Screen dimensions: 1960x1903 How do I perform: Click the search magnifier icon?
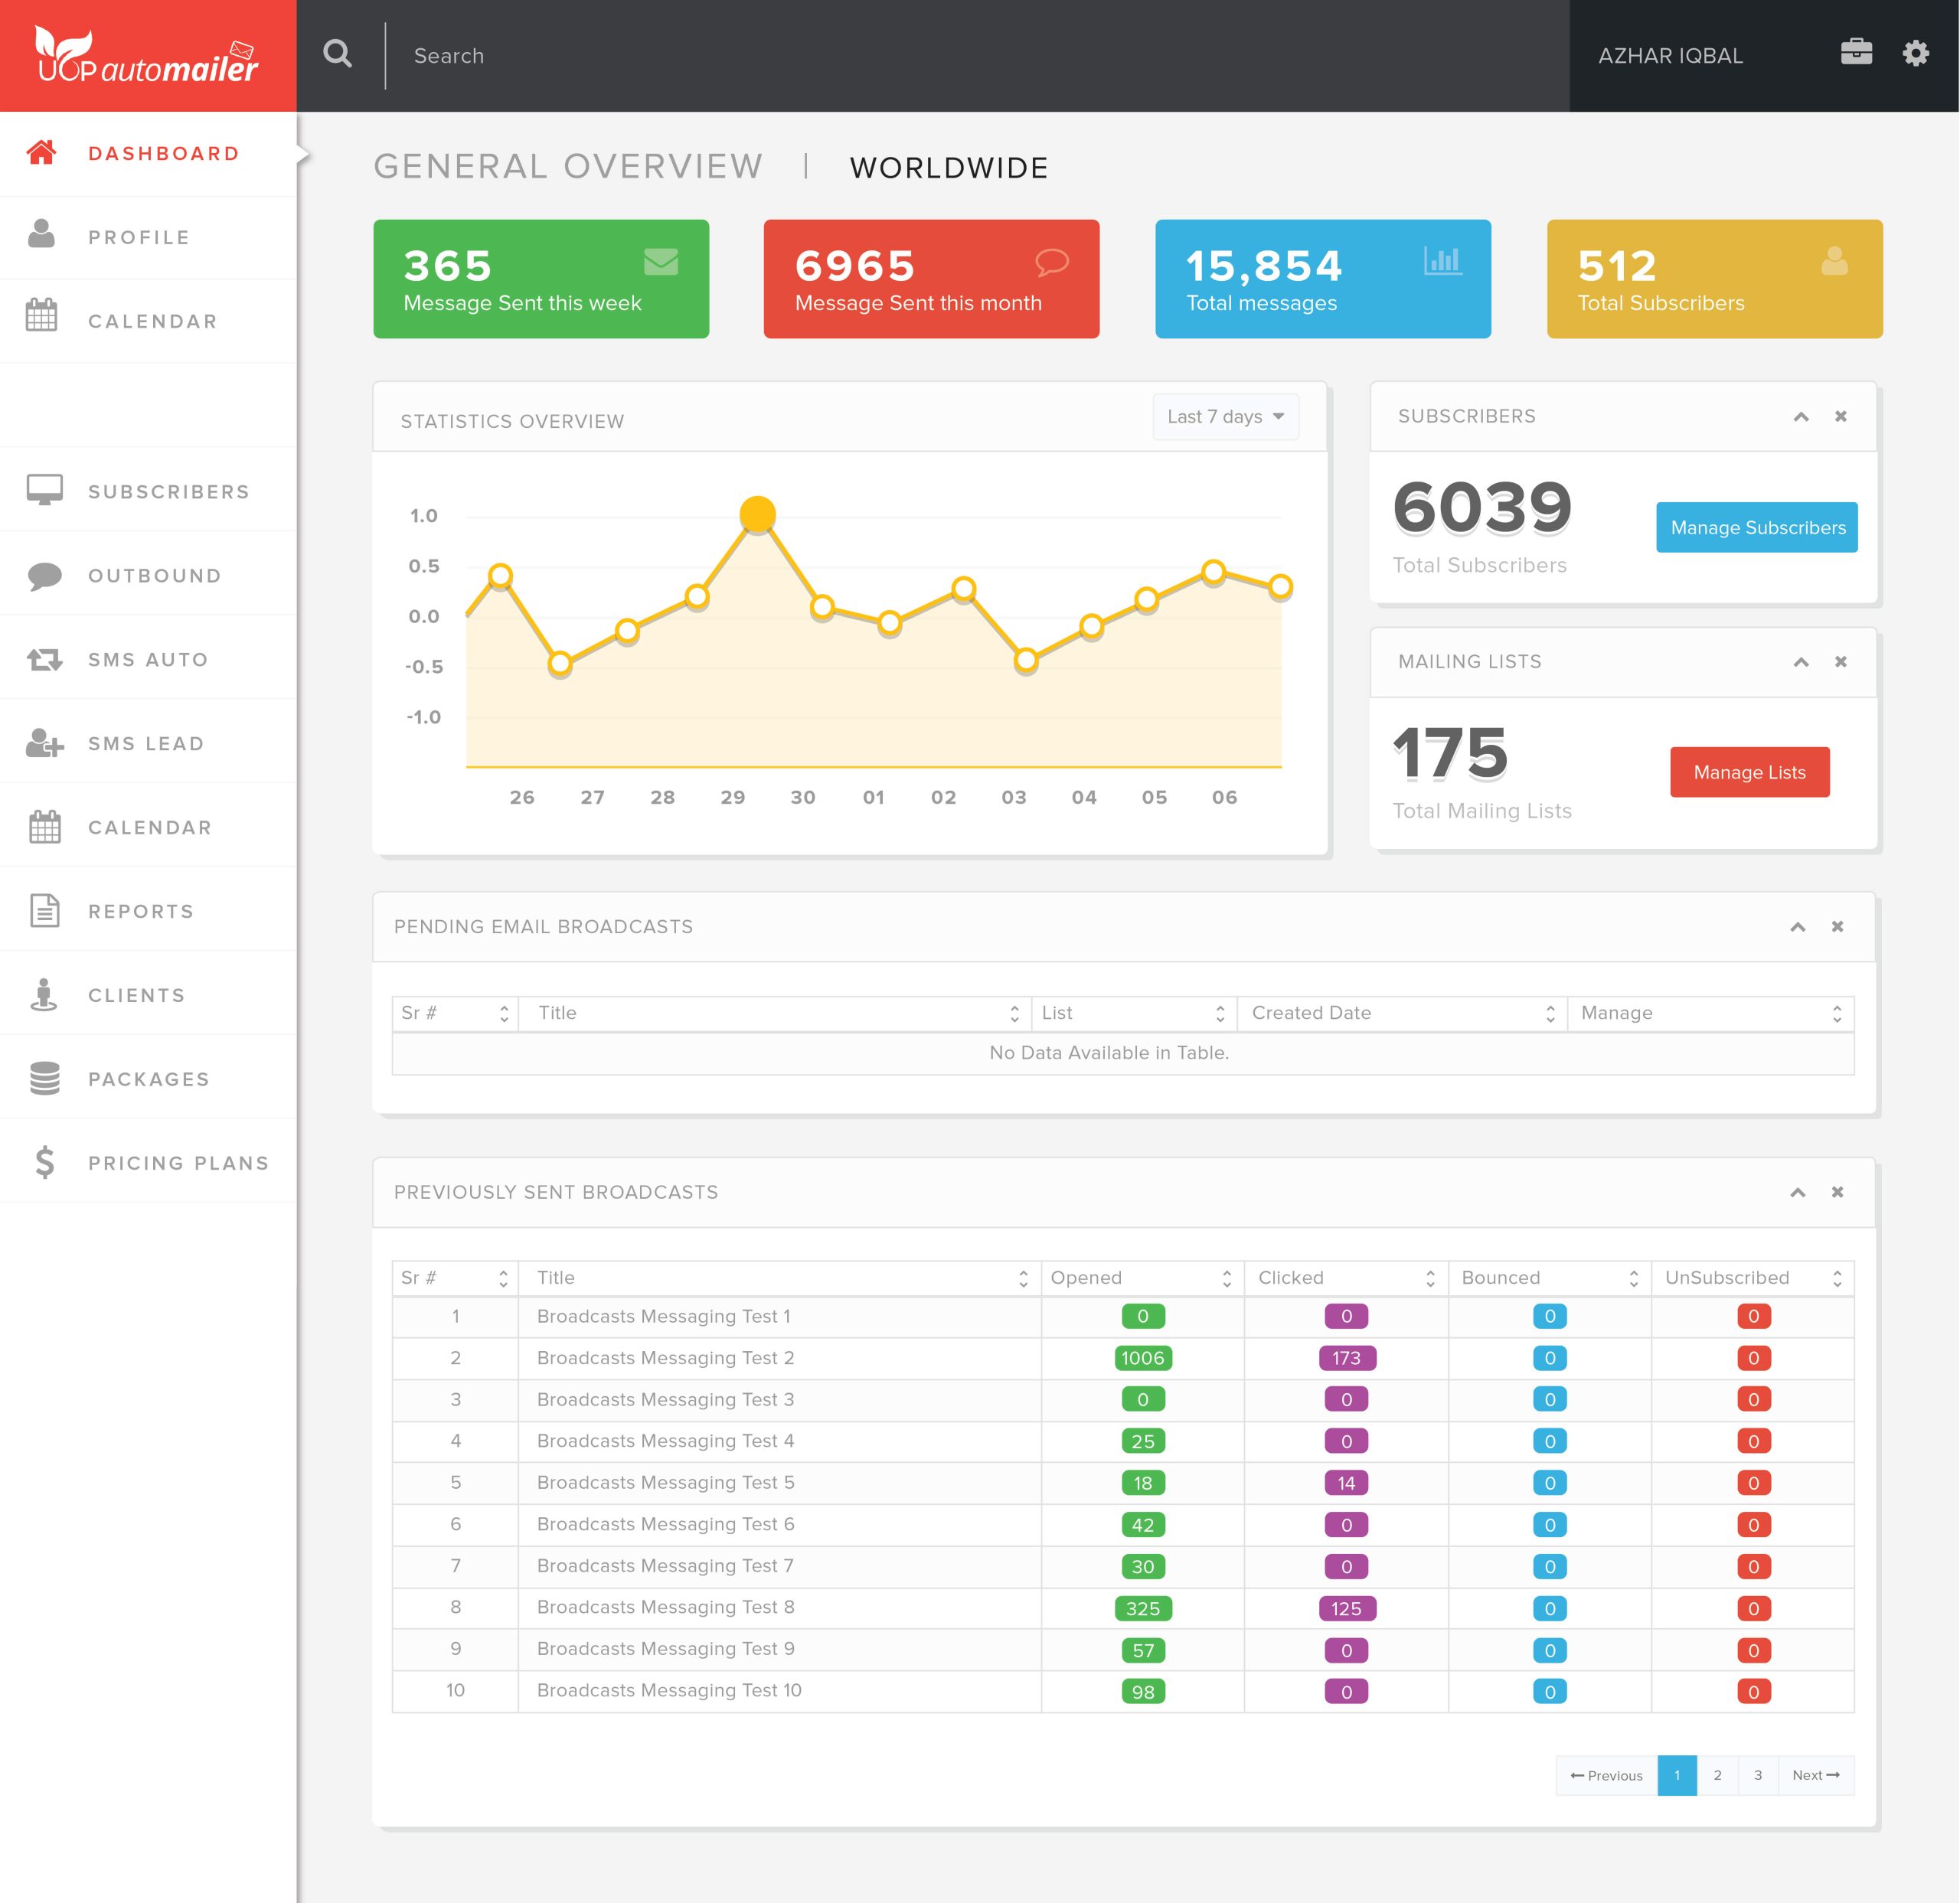pyautogui.click(x=338, y=54)
